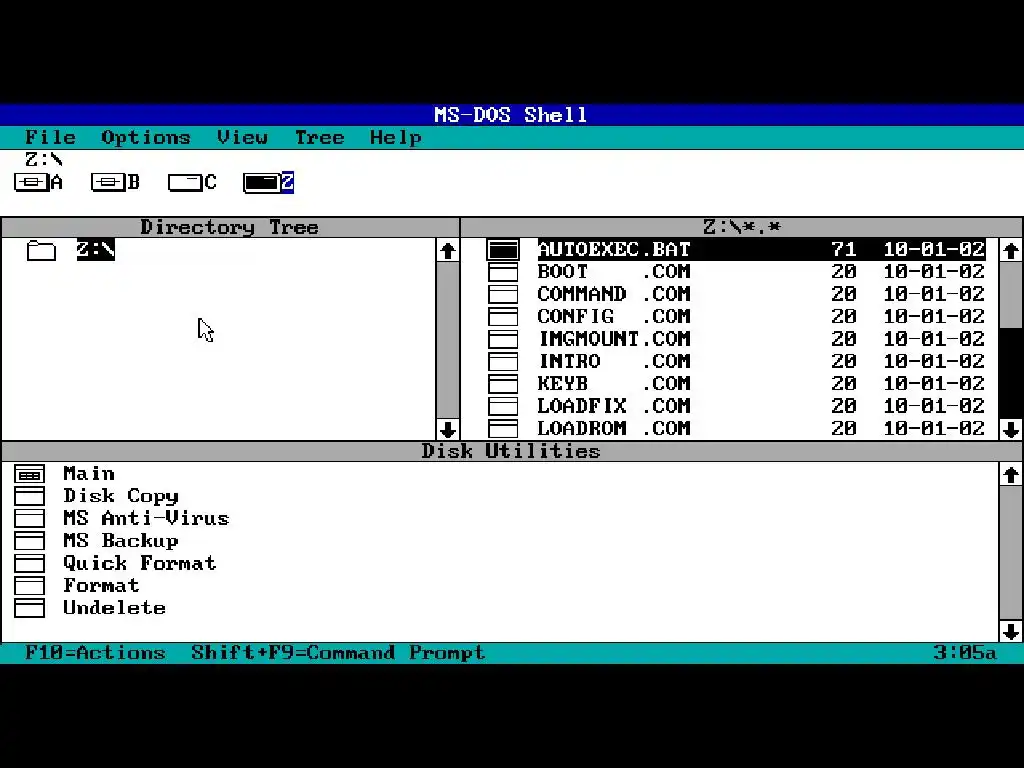The height and width of the screenshot is (768, 1024).
Task: Click the BOOT.COM file icon
Action: 503,272
